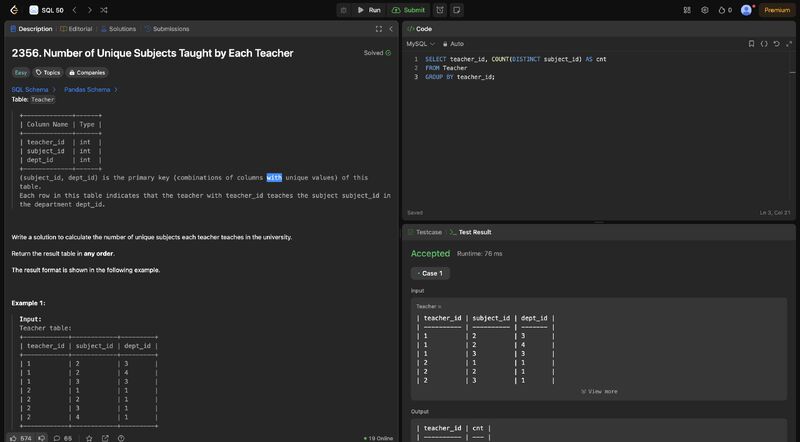
Task: Open the notes icon in top bar
Action: tap(457, 10)
